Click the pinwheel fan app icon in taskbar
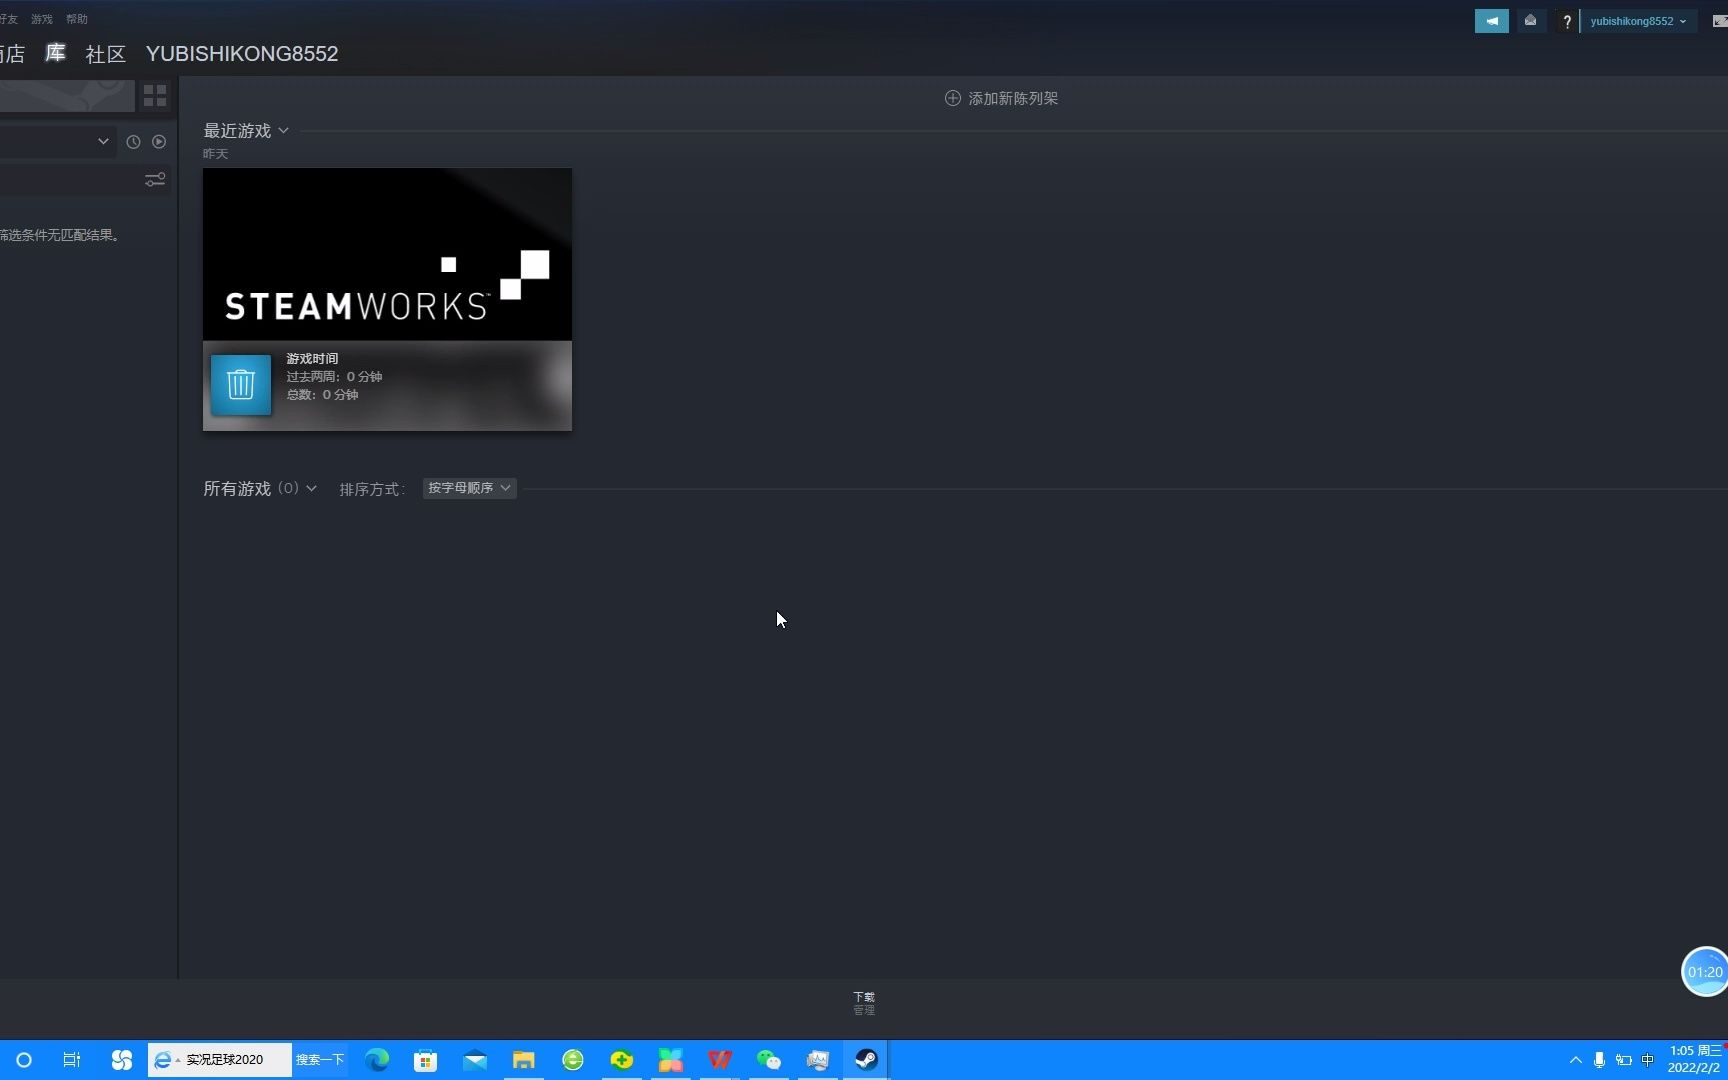This screenshot has height=1080, width=1728. pos(121,1060)
